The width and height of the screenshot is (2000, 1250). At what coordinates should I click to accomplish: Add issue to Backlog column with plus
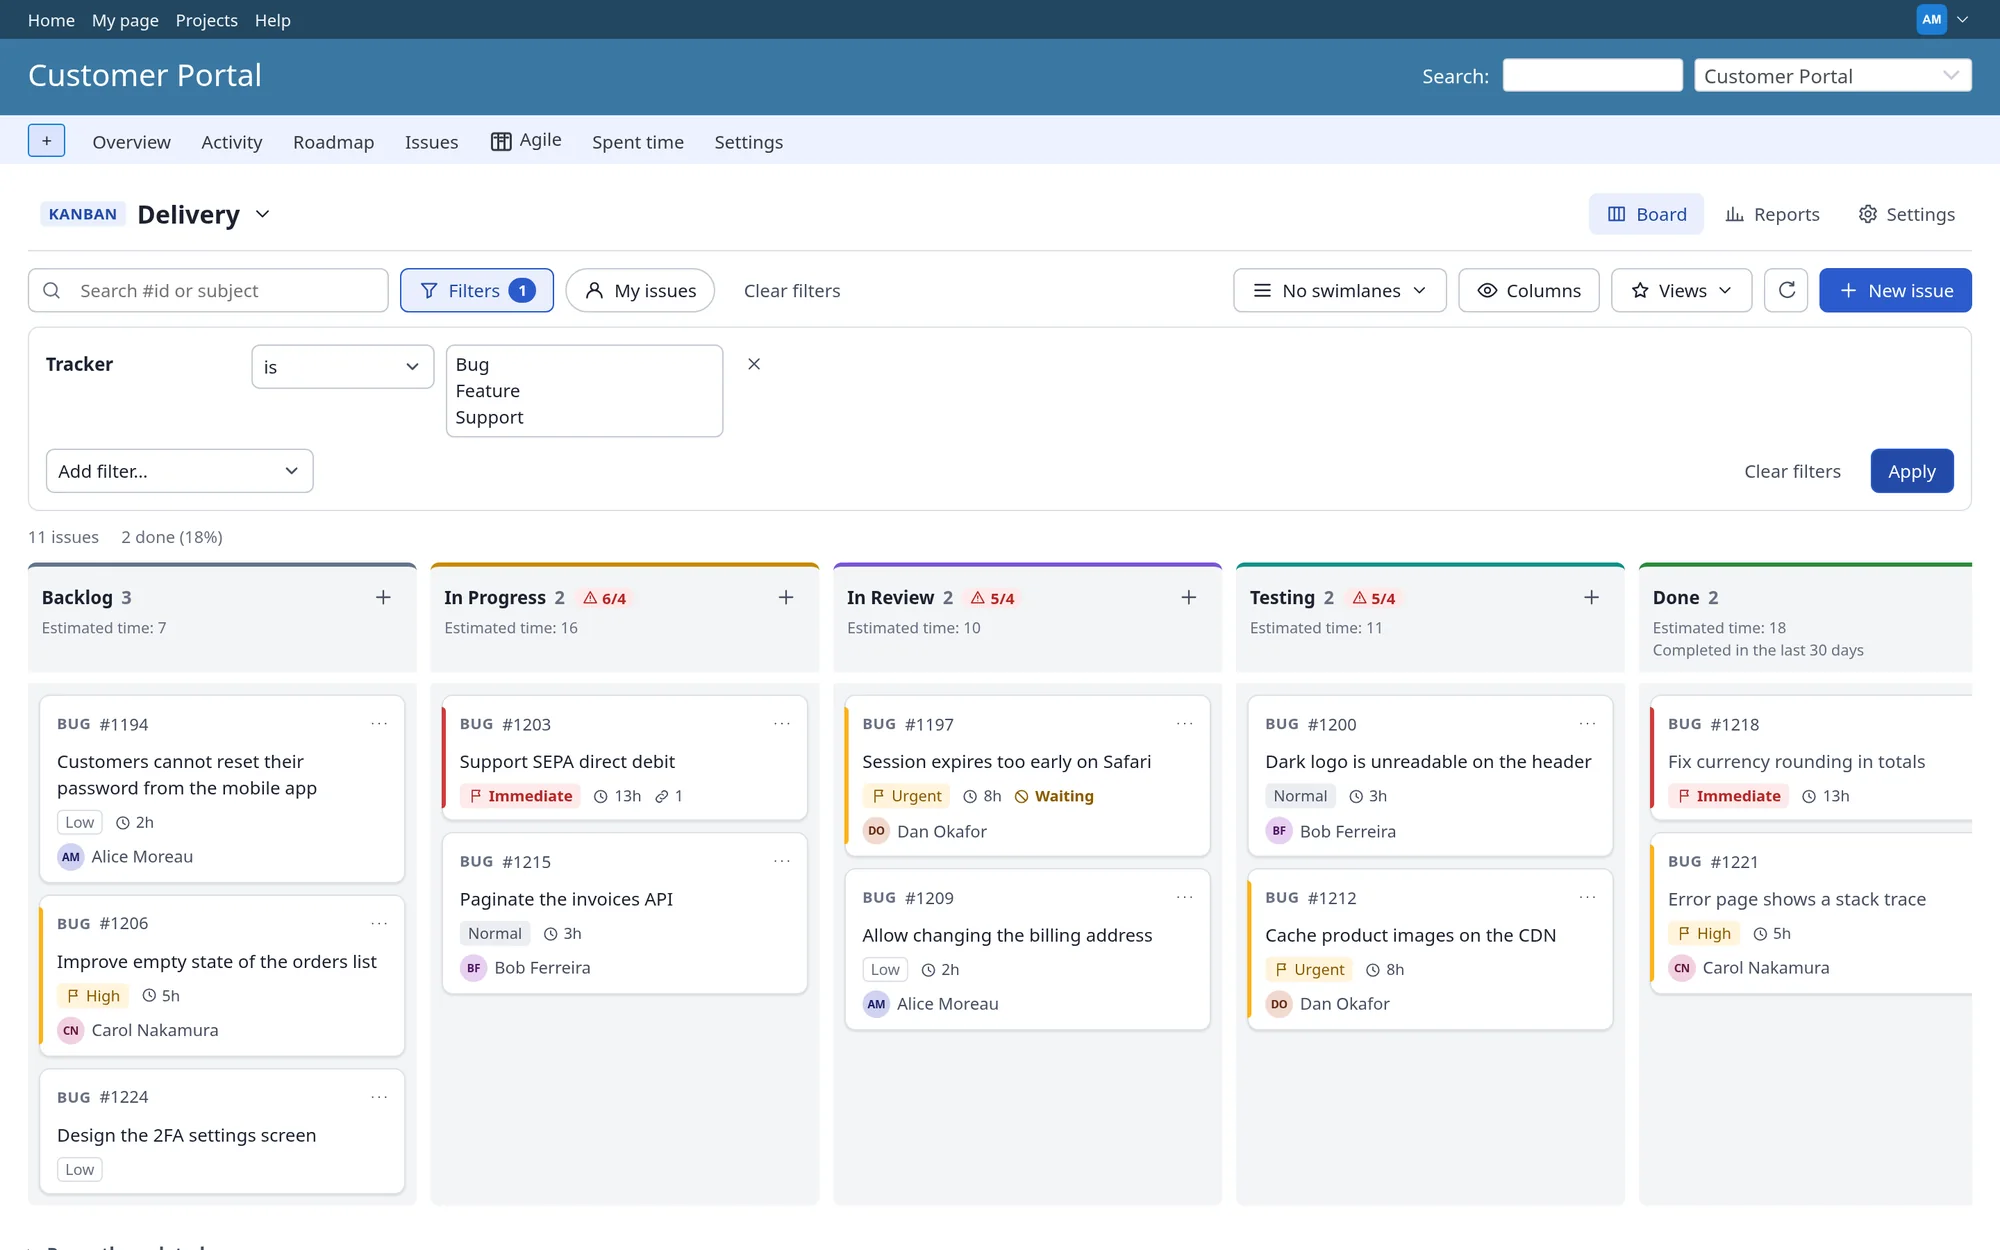click(x=383, y=597)
